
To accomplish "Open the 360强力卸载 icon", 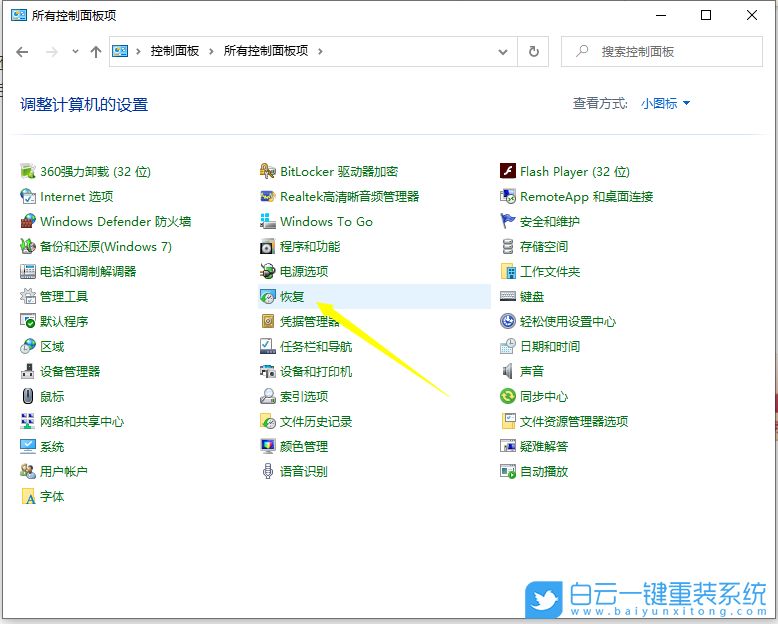I will (28, 172).
